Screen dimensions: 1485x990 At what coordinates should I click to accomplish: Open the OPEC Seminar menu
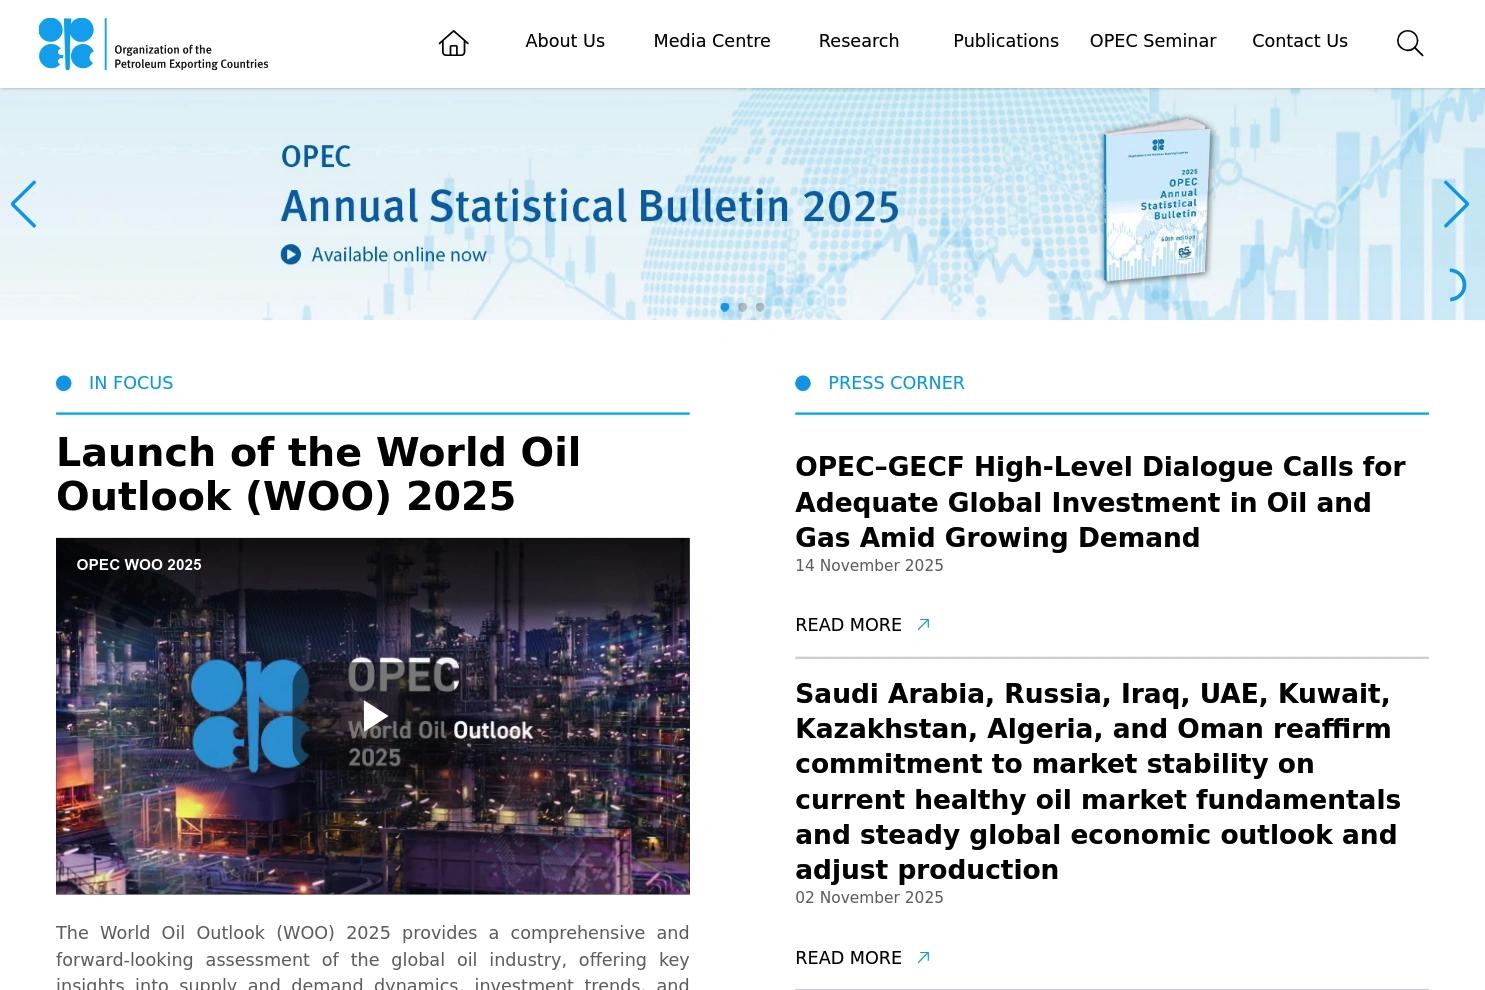click(1153, 41)
